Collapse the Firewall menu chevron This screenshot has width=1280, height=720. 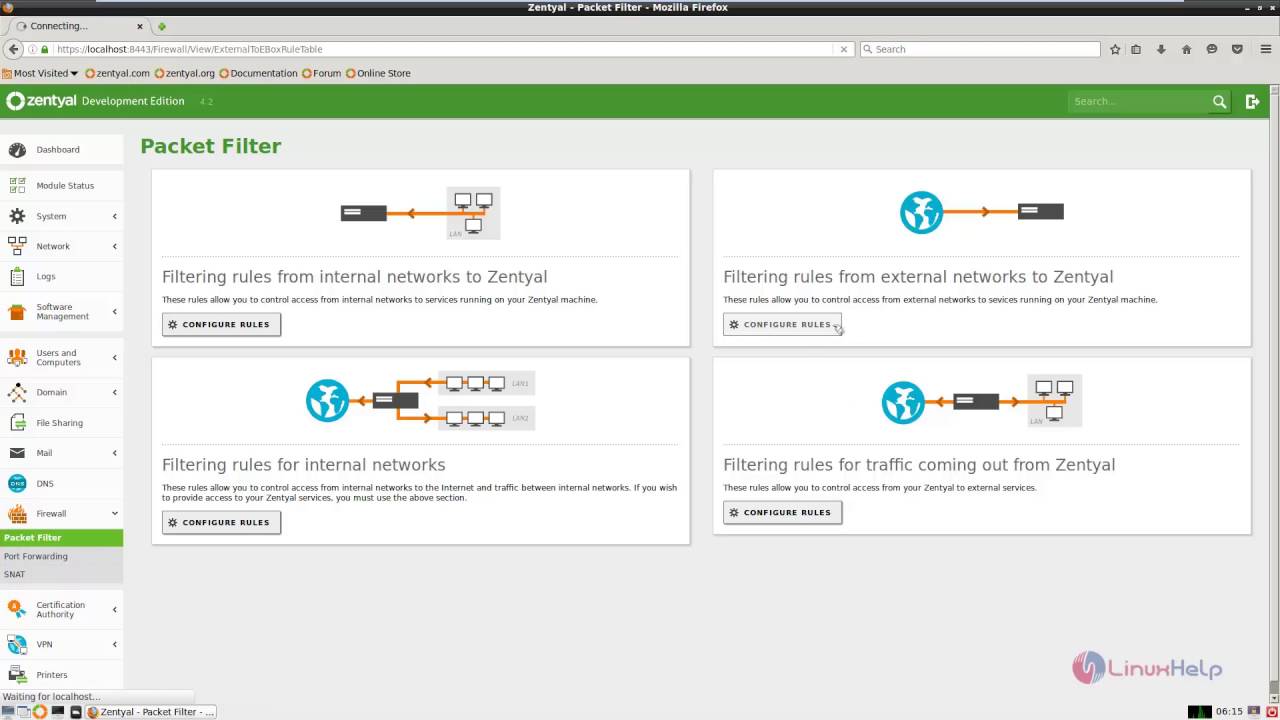[x=114, y=514]
